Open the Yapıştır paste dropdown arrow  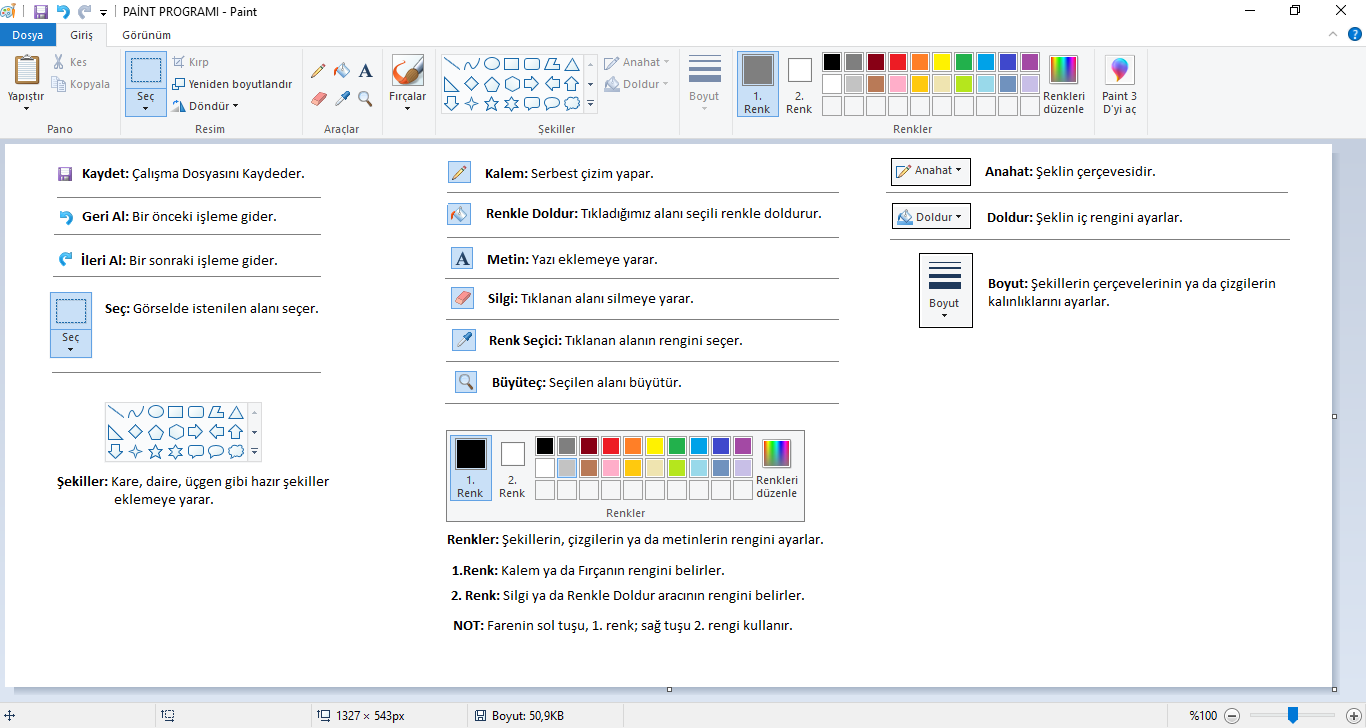26,108
